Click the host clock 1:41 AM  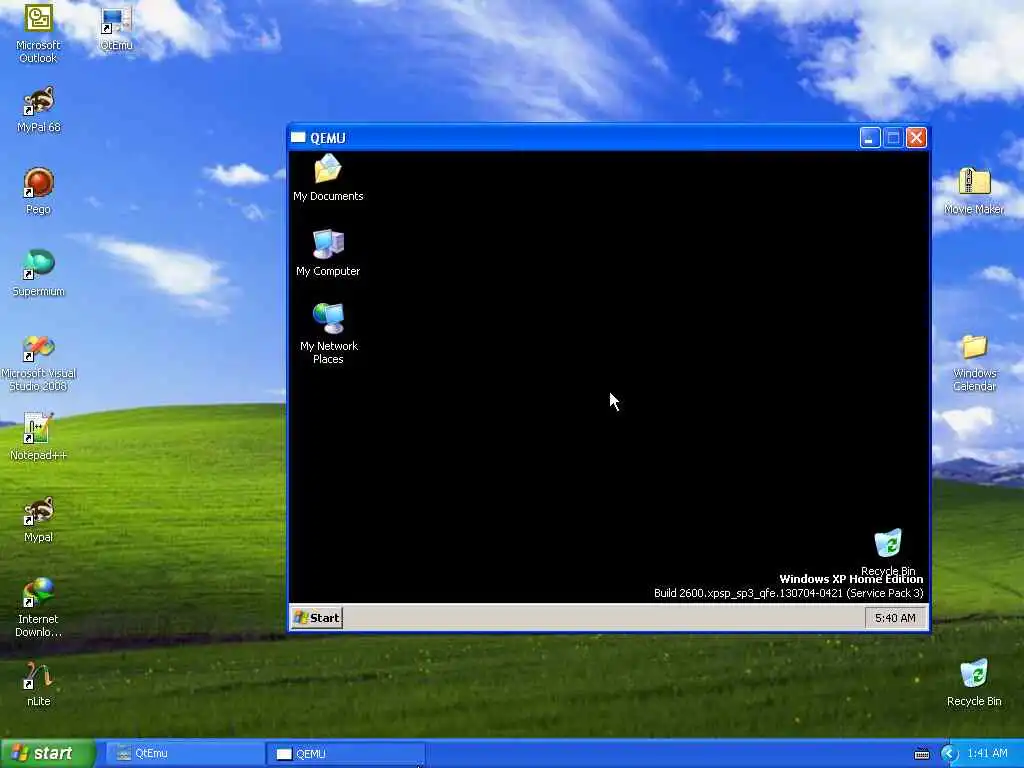(987, 754)
